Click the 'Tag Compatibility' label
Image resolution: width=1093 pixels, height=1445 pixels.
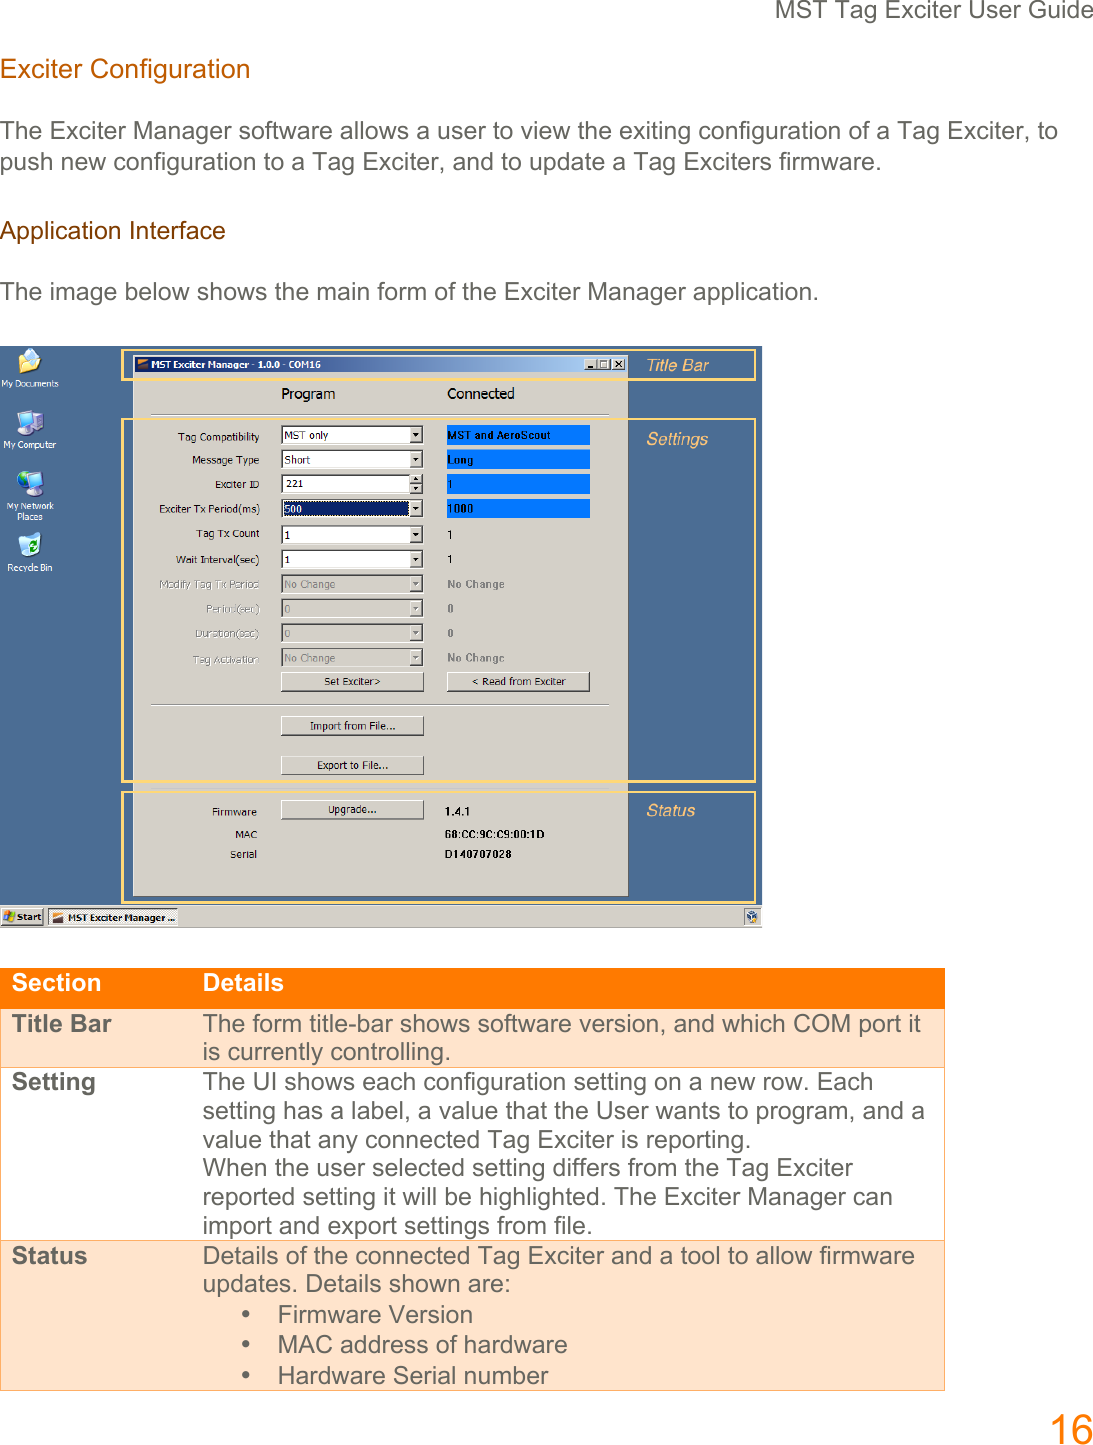coord(218,437)
